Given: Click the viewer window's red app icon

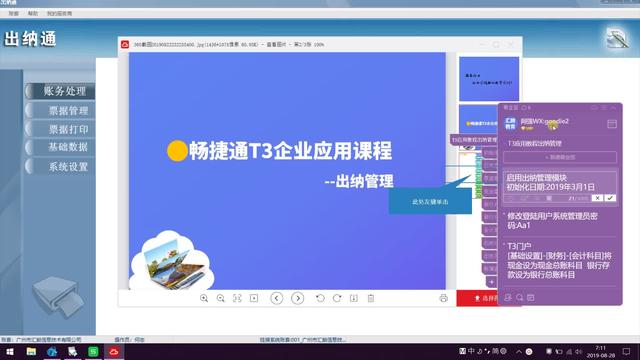Looking at the screenshot, I should pos(125,44).
